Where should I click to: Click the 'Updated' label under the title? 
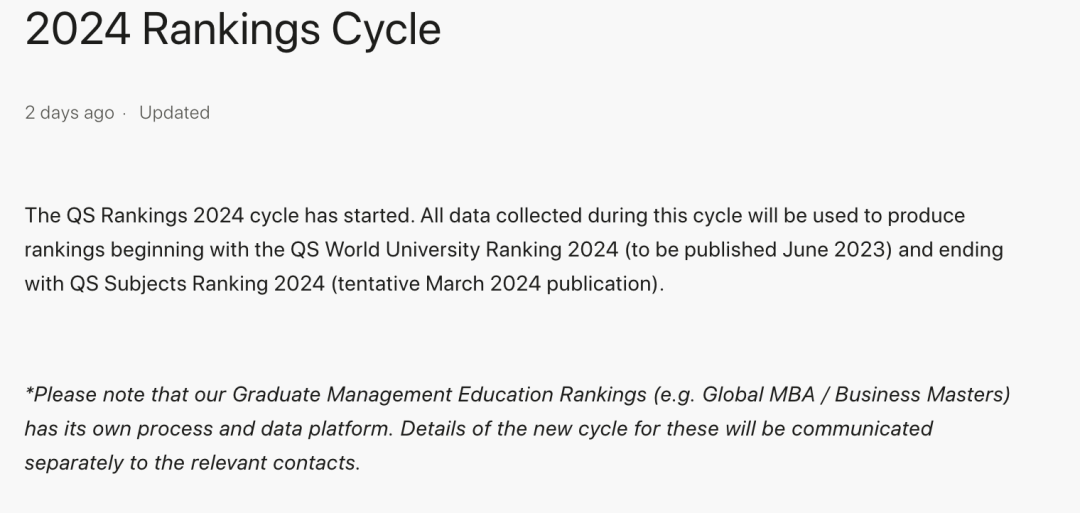click(174, 113)
